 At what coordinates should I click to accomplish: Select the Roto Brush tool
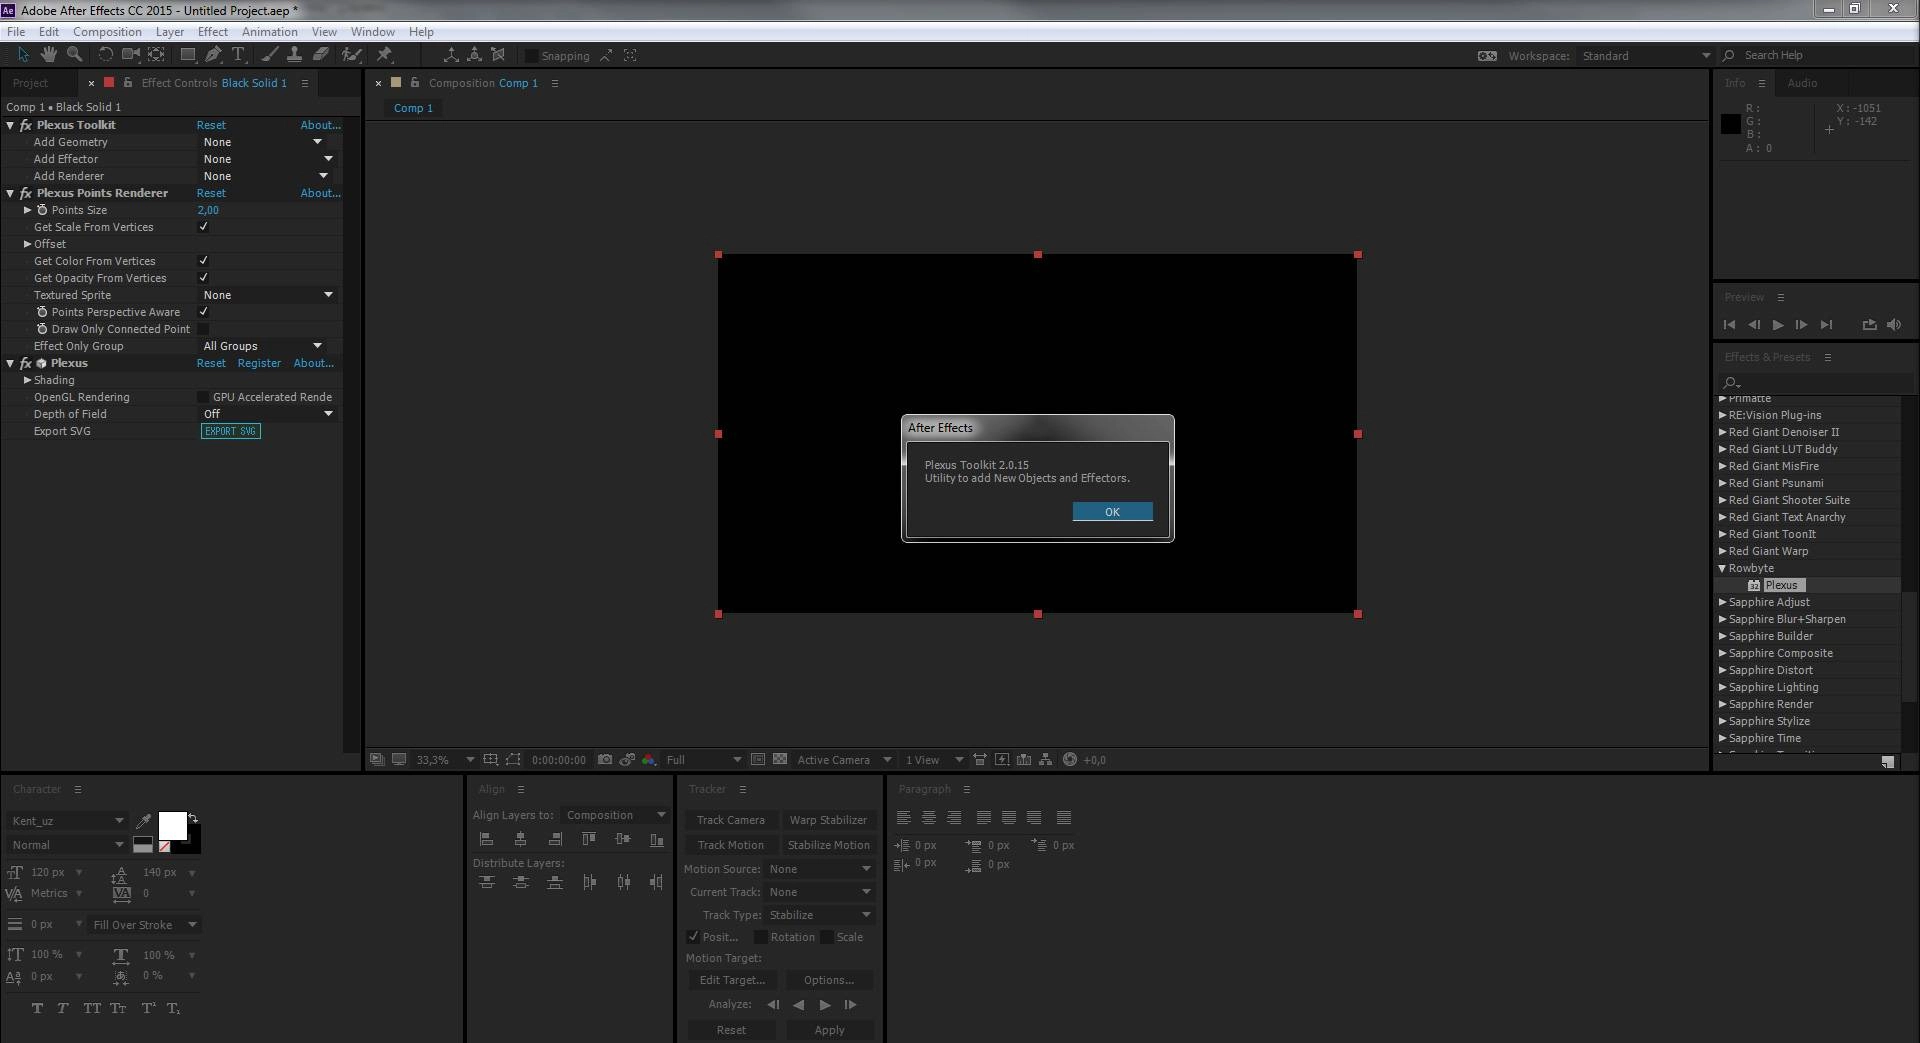click(x=351, y=55)
